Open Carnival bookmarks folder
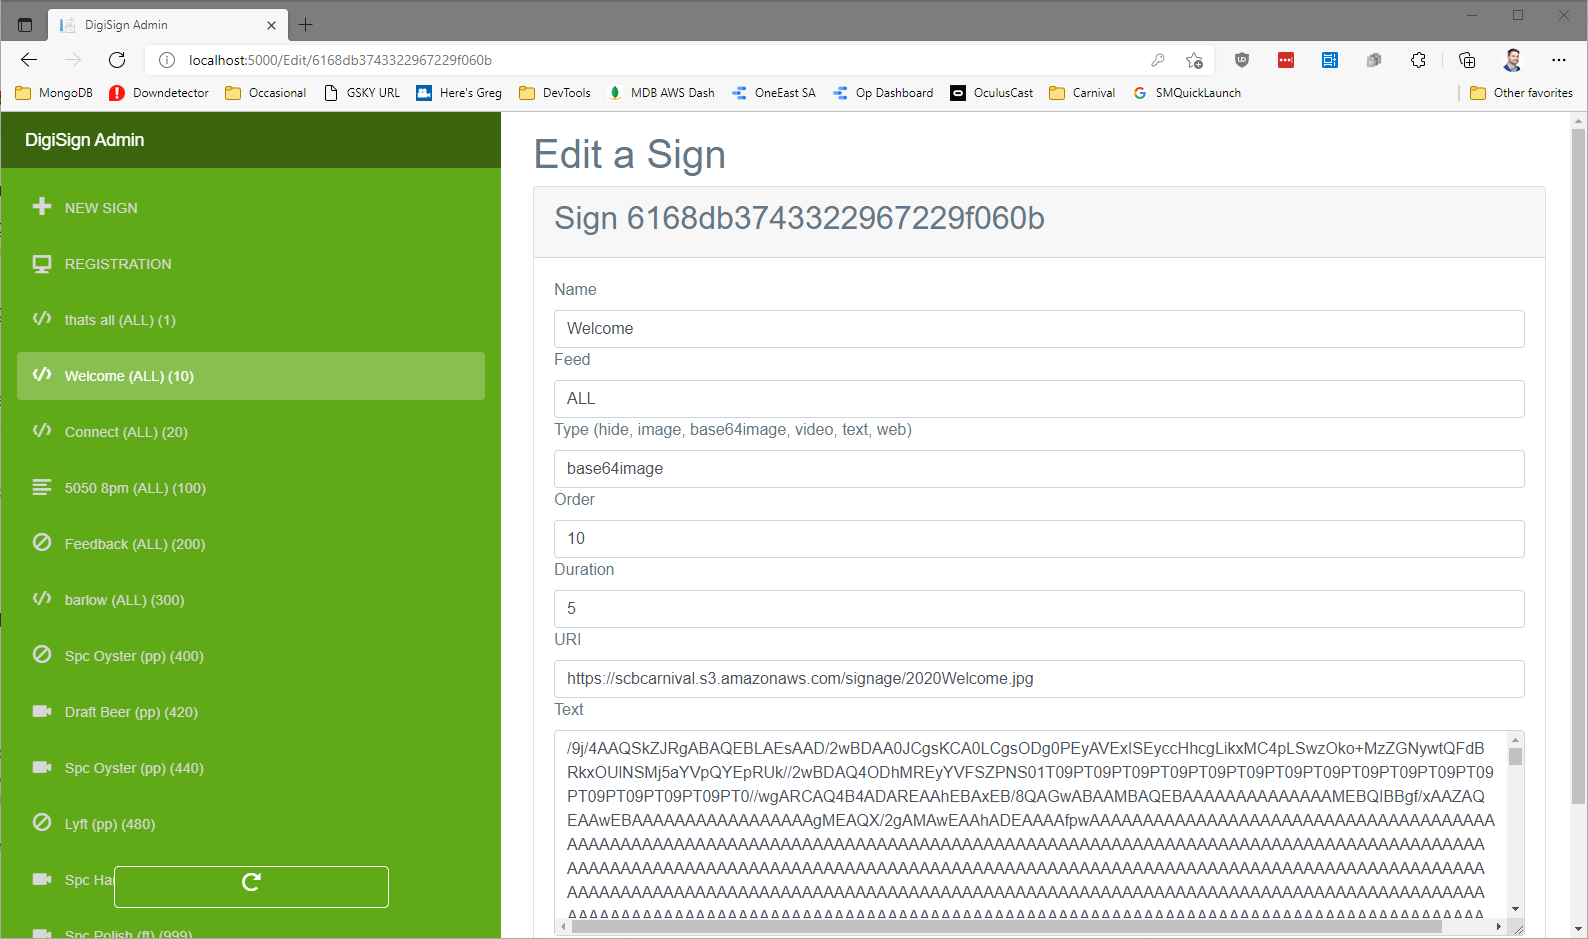The width and height of the screenshot is (1588, 939). (x=1082, y=93)
